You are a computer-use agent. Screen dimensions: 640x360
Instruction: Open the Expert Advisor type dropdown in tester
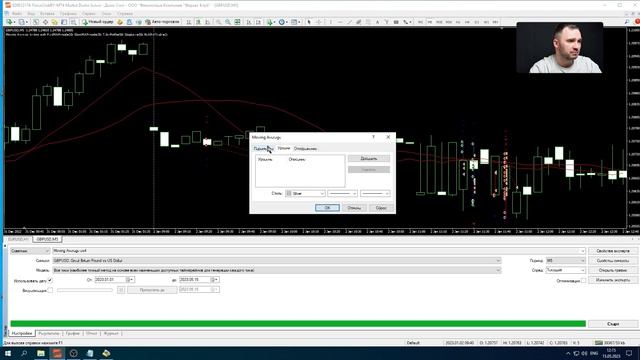pos(30,251)
